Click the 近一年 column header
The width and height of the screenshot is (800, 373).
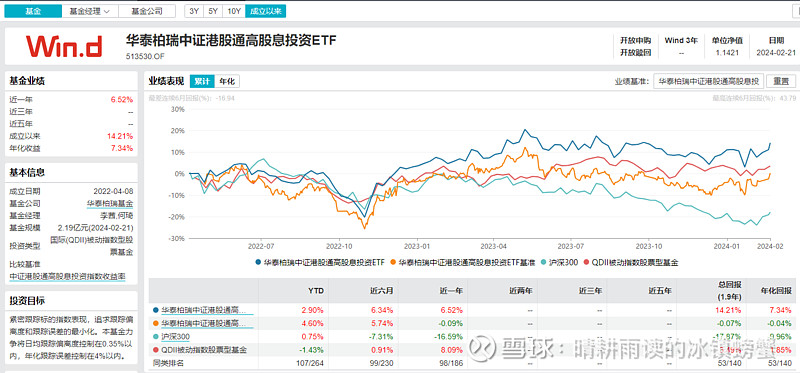(x=451, y=291)
